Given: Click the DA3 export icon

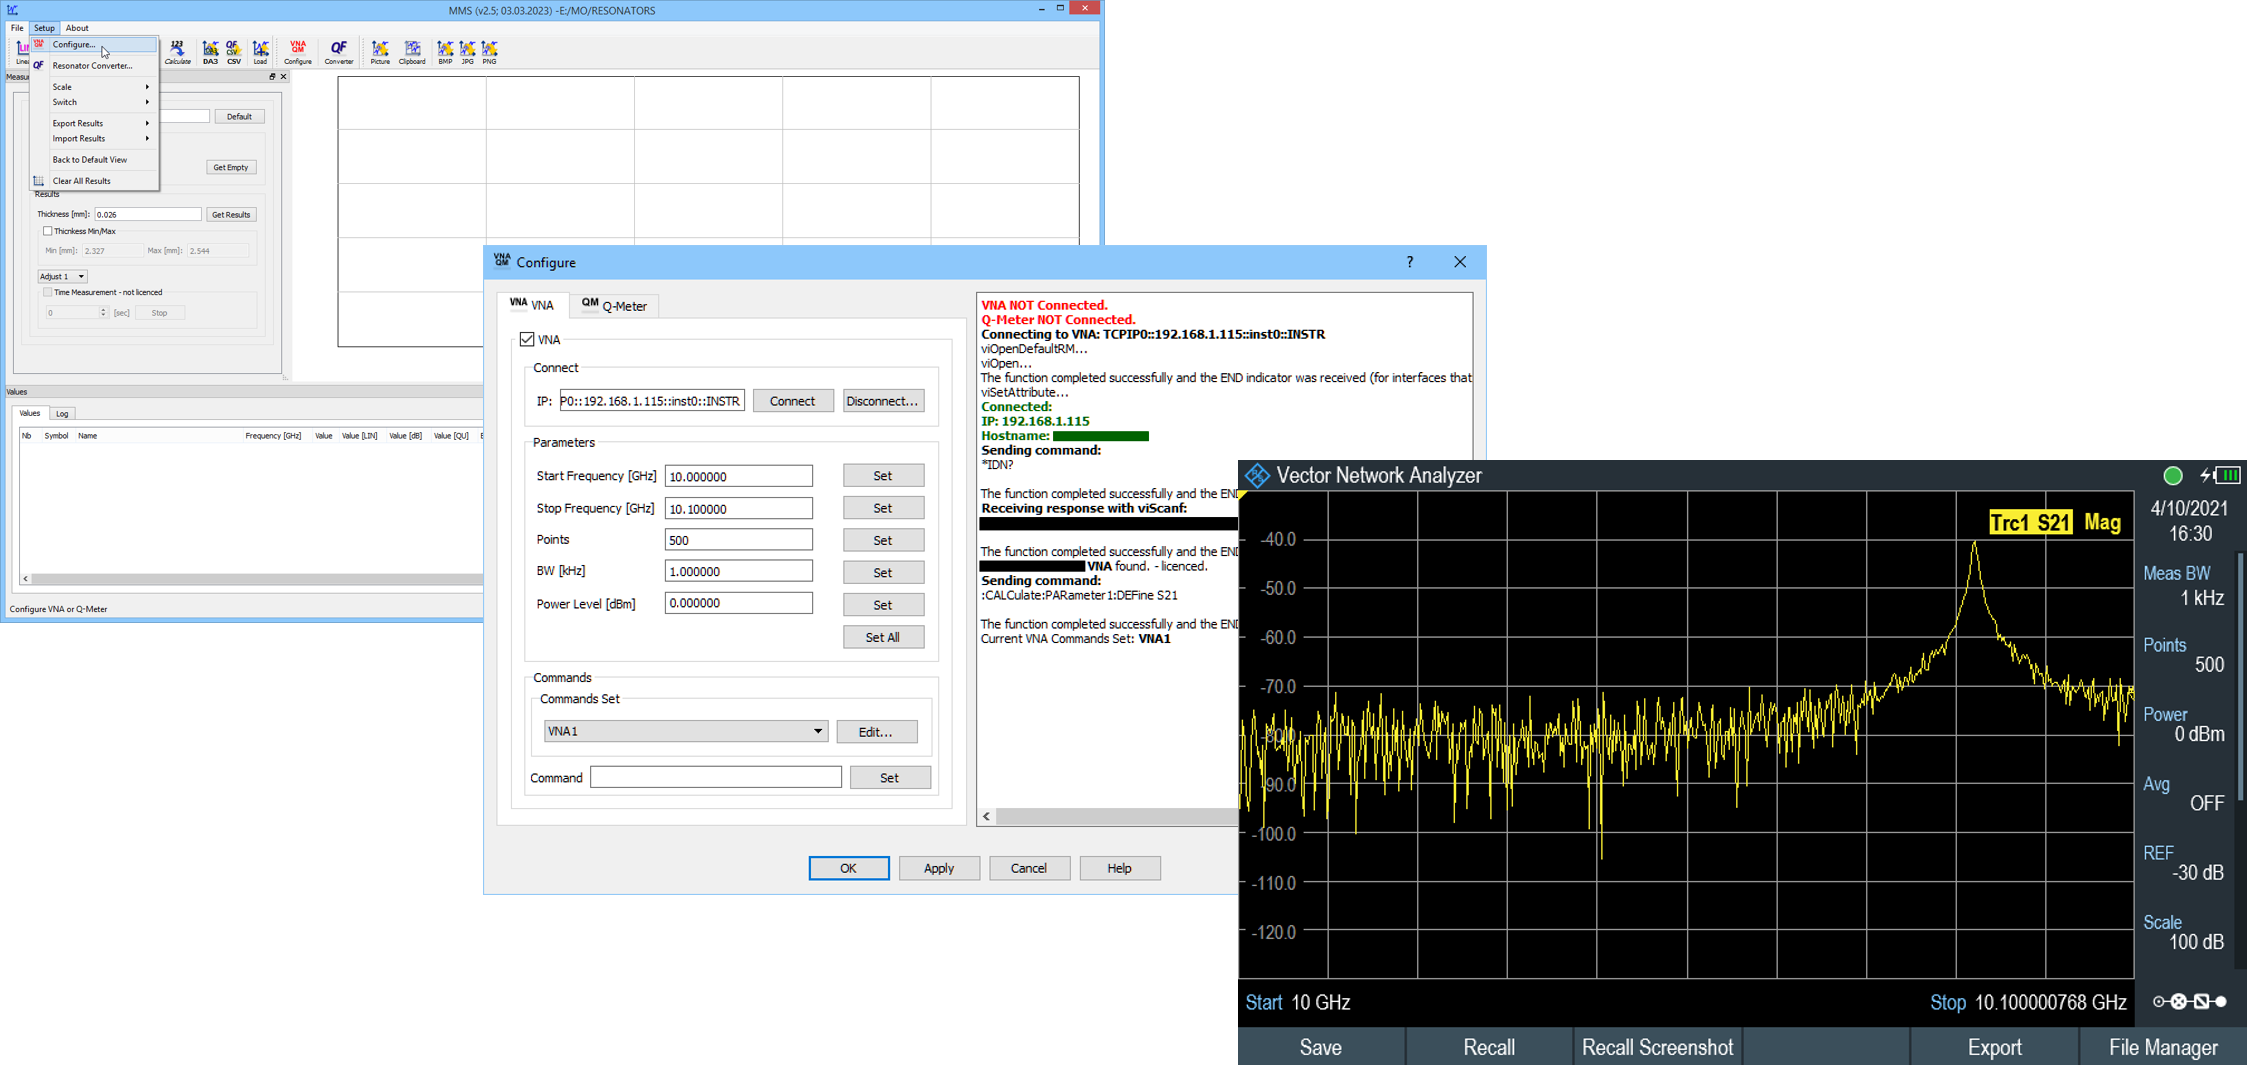Looking at the screenshot, I should tap(210, 52).
